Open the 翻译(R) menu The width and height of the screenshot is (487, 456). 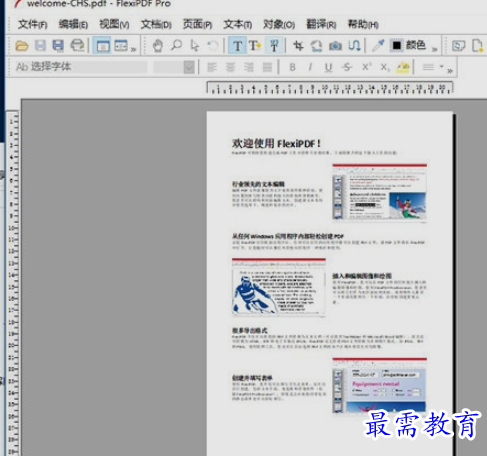click(321, 24)
